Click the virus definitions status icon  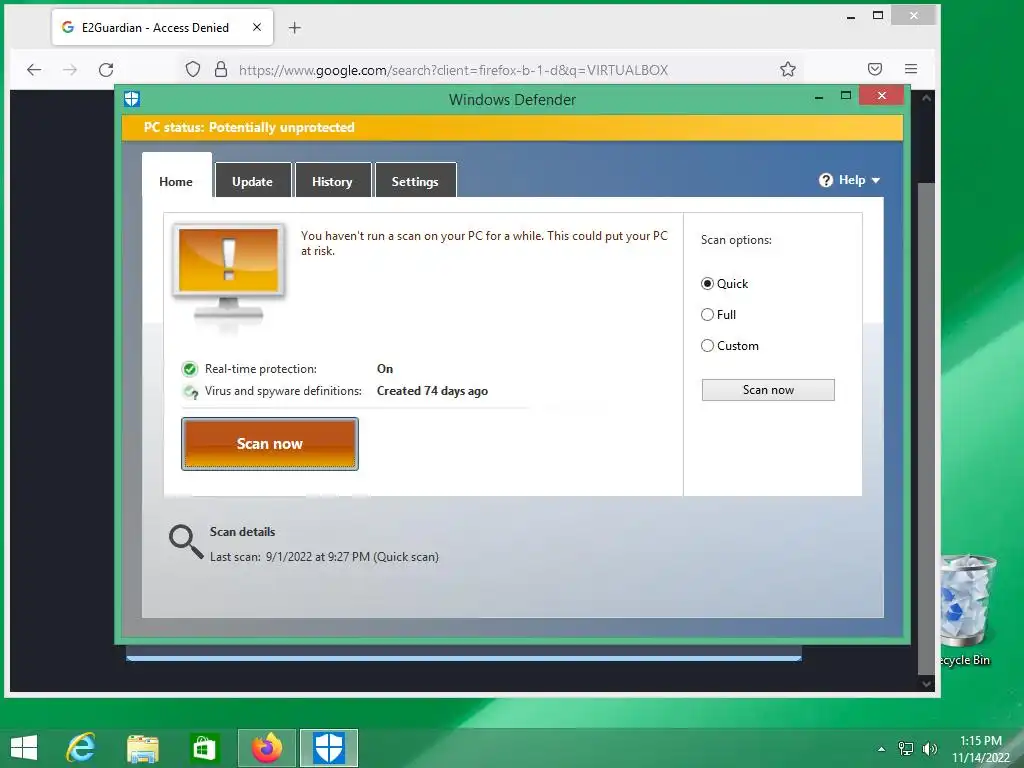tap(190, 392)
